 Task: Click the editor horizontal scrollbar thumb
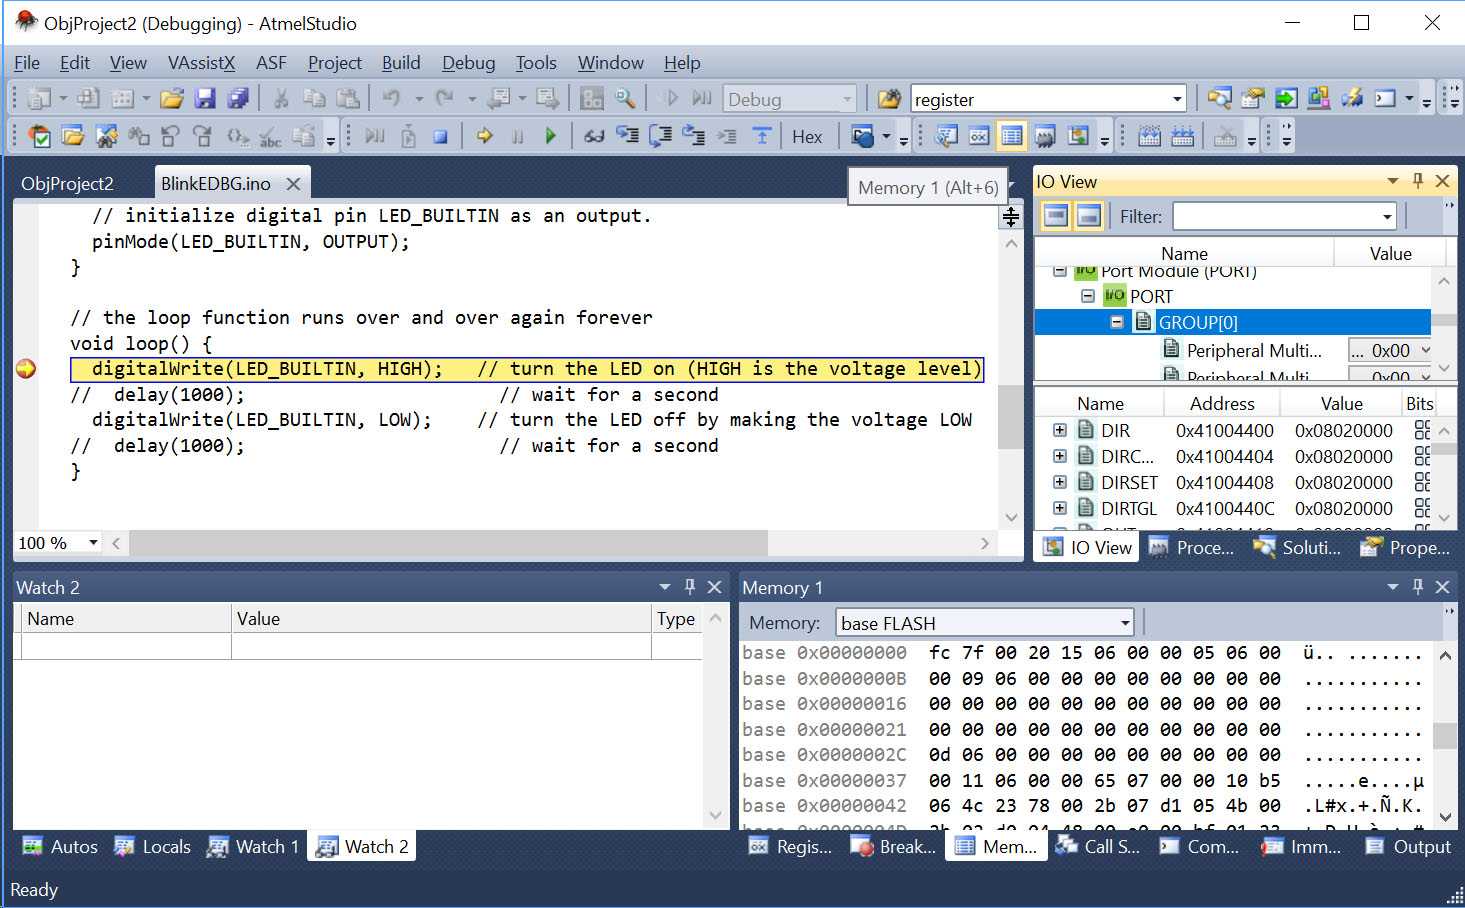[448, 543]
